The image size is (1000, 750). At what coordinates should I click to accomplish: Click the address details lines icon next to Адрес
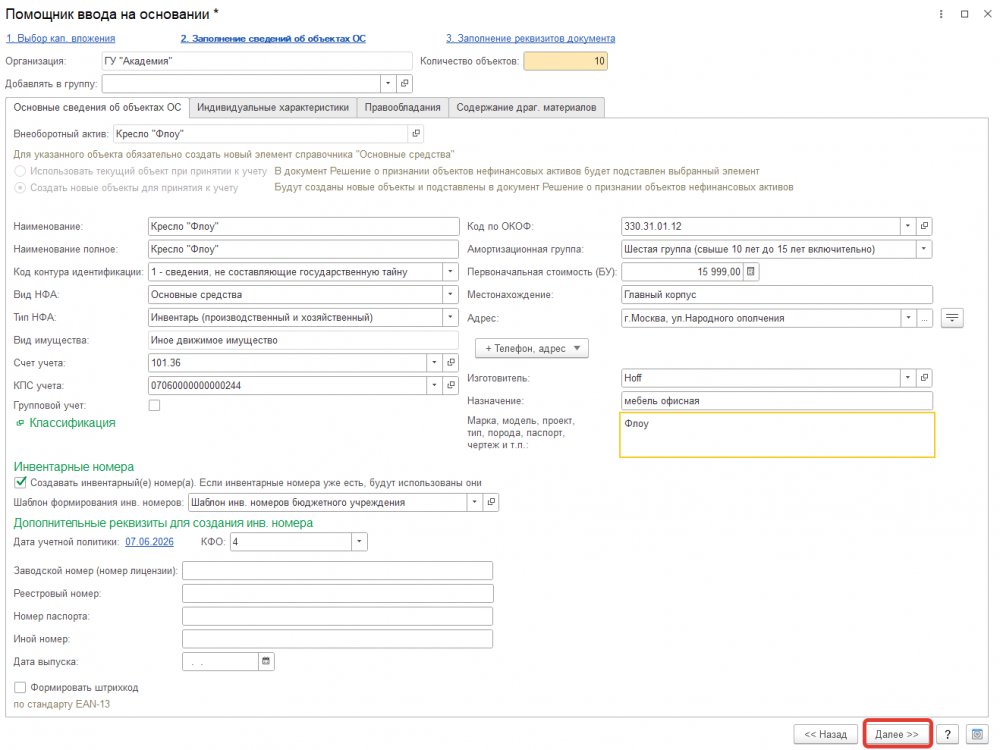pyautogui.click(x=952, y=318)
